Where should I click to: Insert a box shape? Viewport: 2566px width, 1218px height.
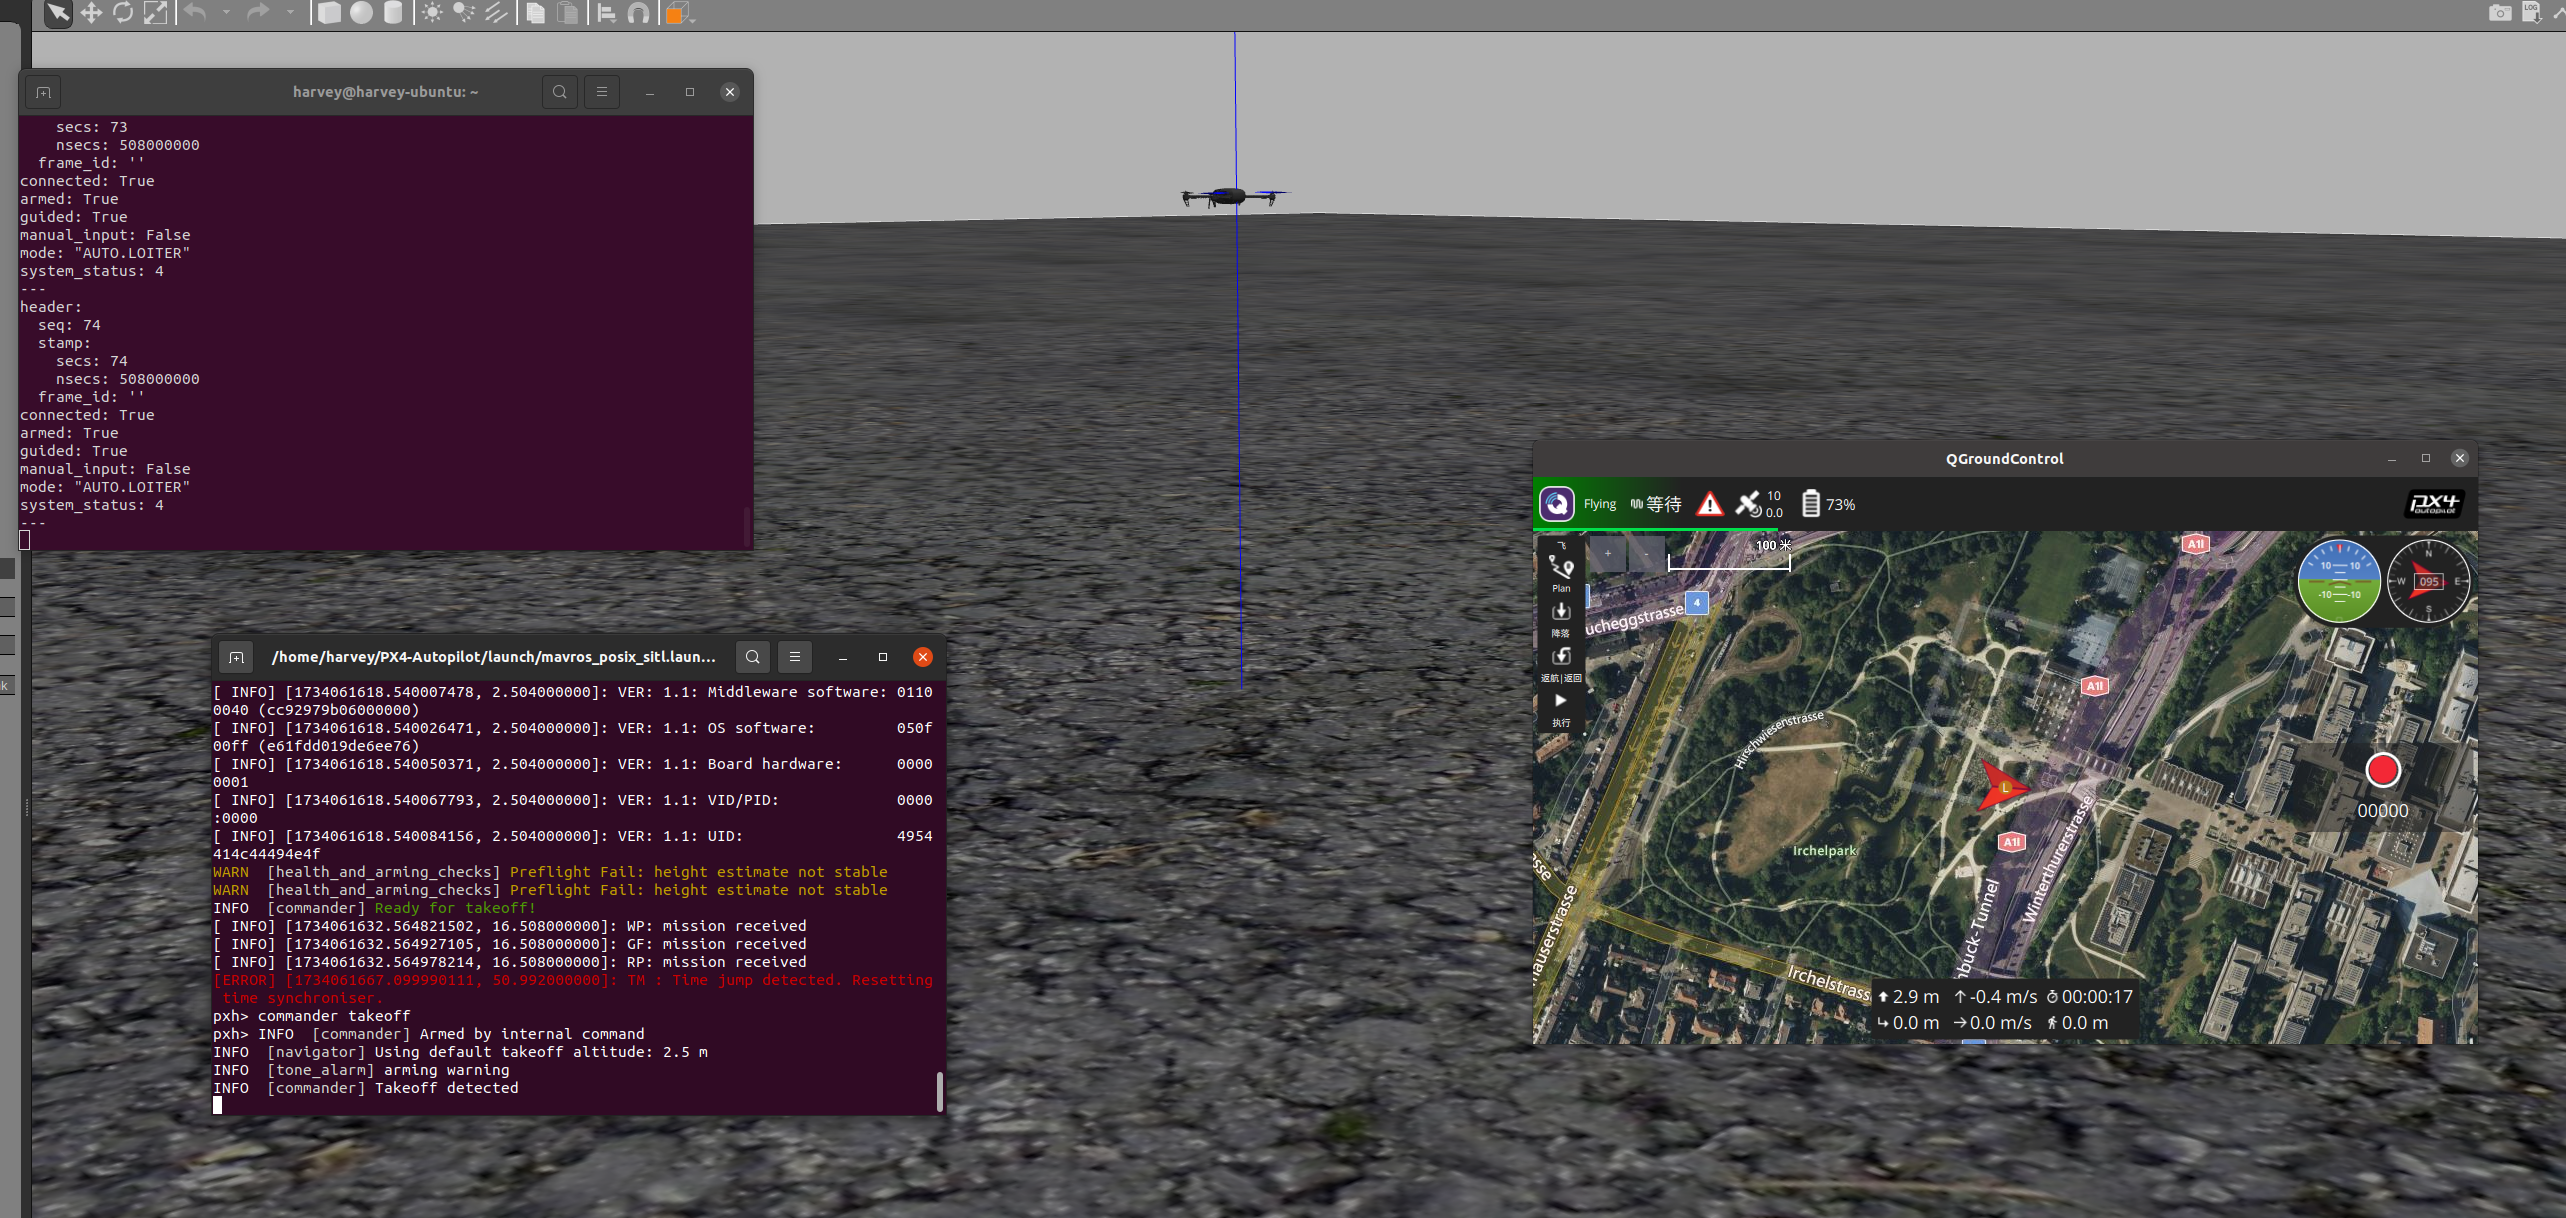pyautogui.click(x=329, y=13)
